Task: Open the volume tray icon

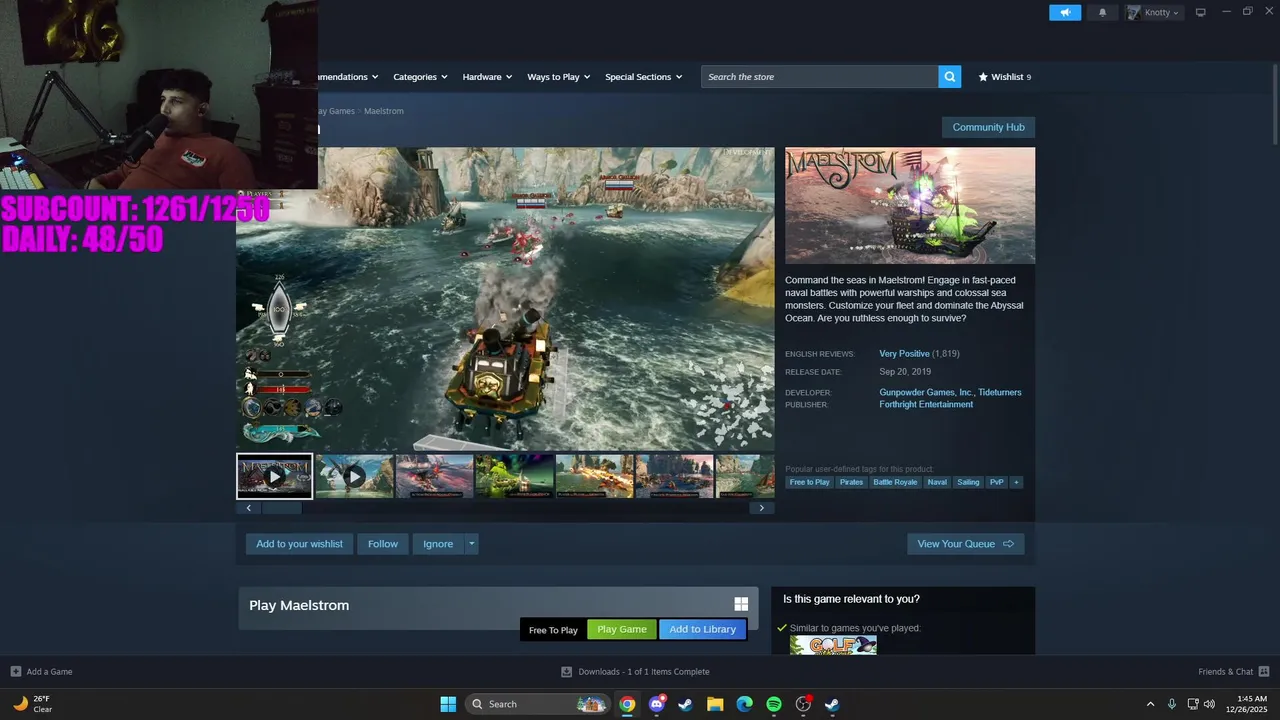Action: tap(1209, 704)
